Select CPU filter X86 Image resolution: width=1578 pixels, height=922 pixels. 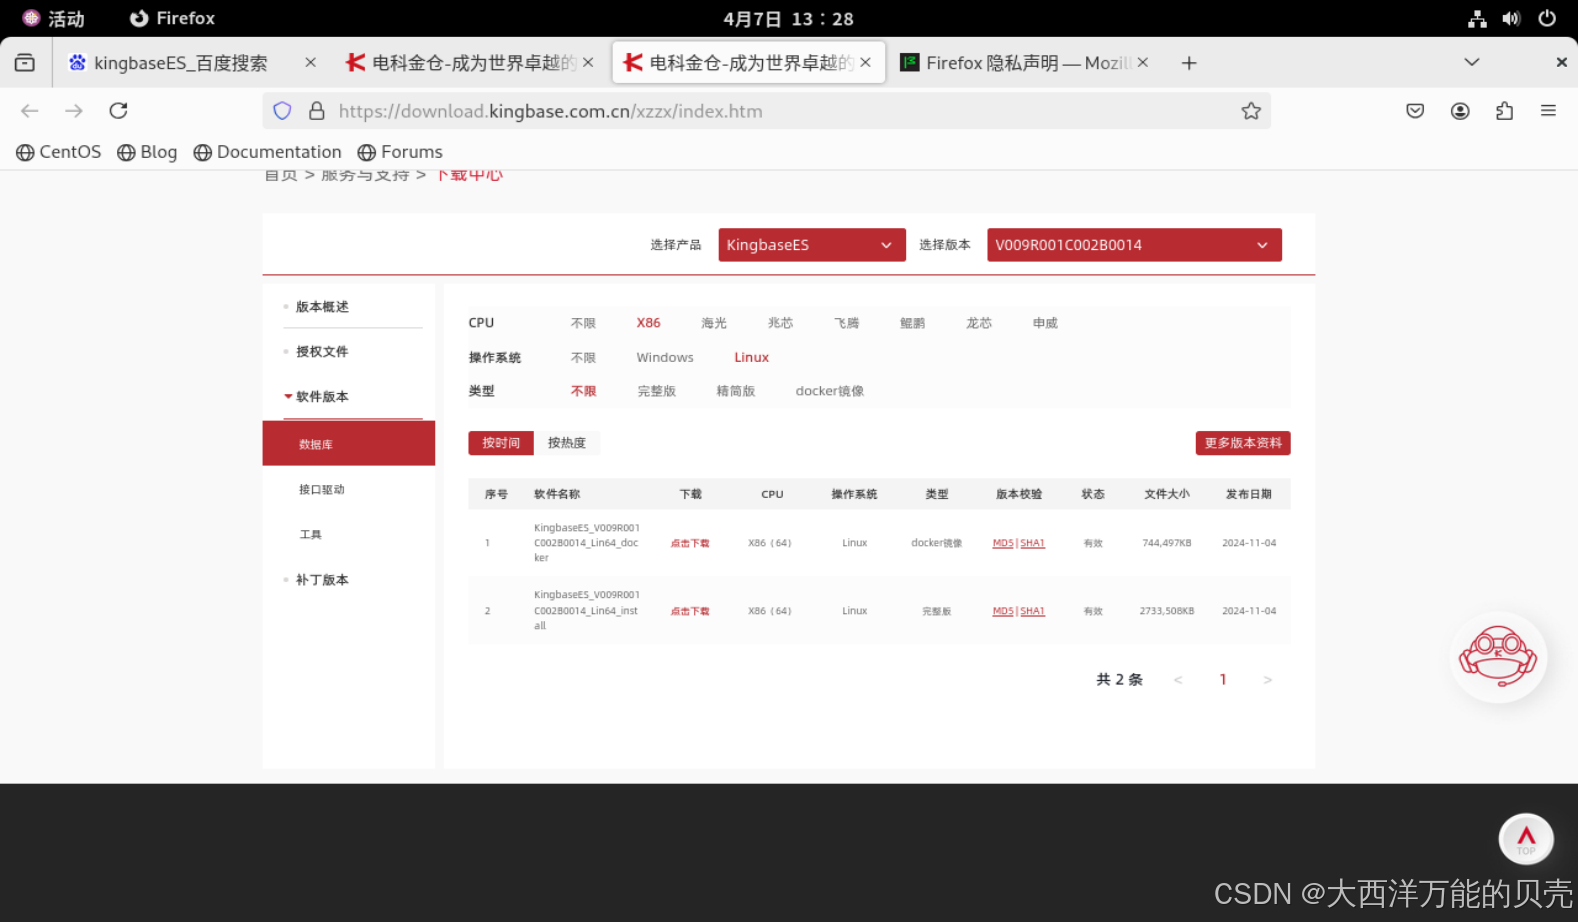(x=648, y=323)
